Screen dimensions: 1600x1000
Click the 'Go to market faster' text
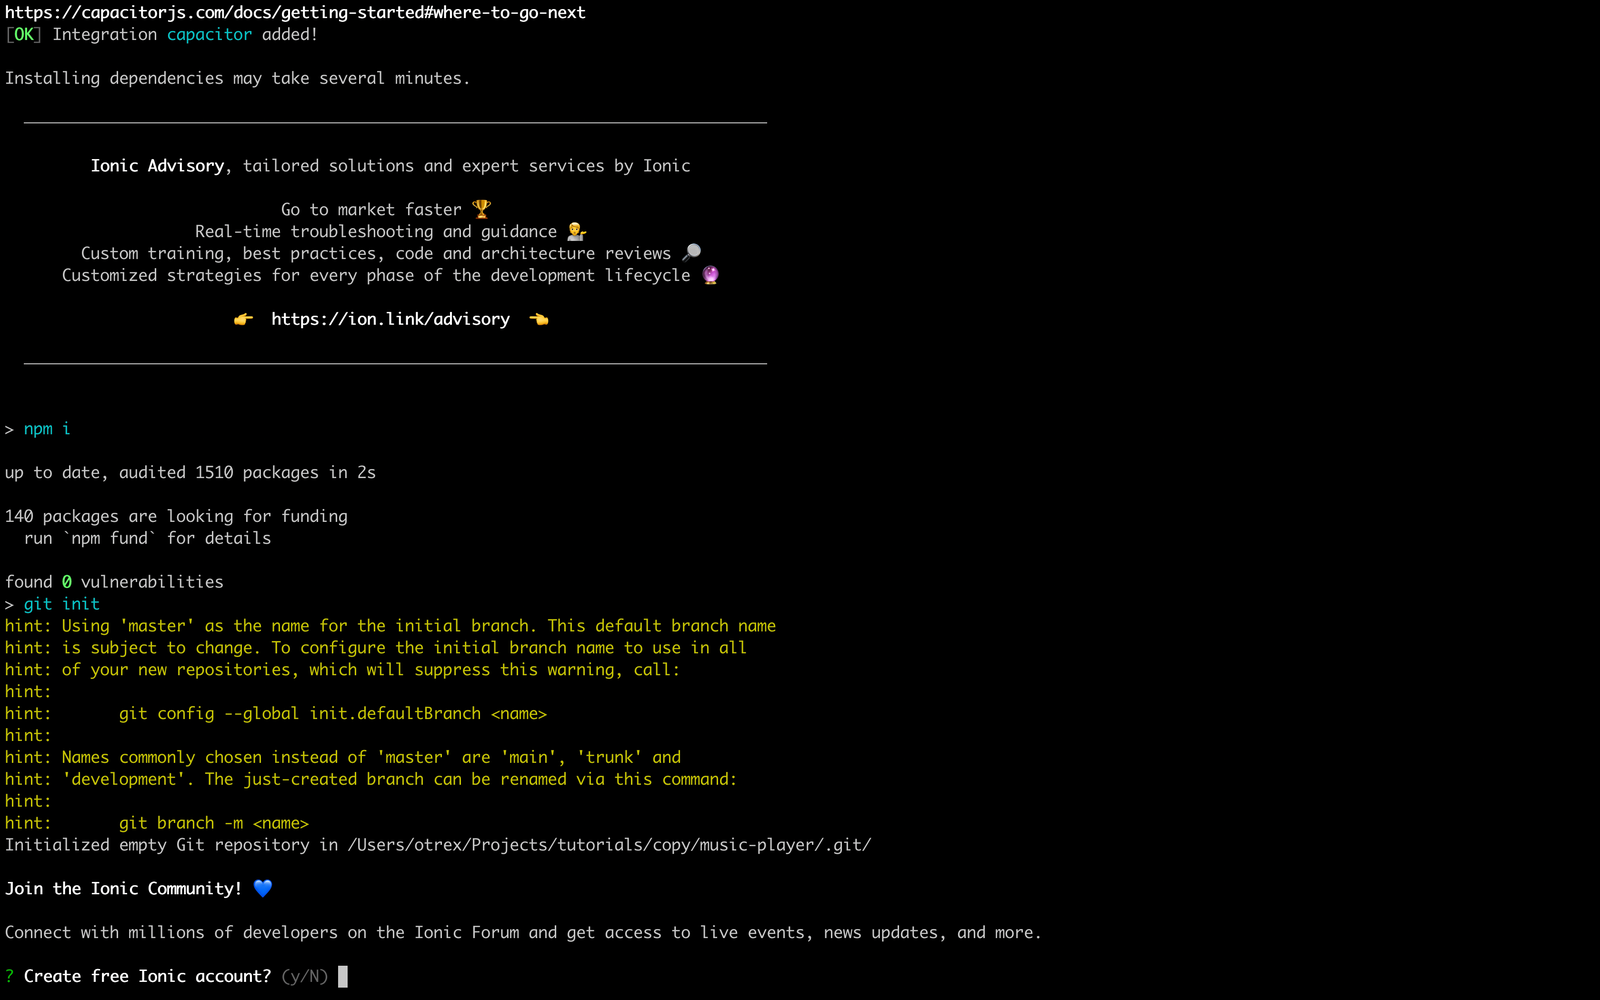pos(371,209)
